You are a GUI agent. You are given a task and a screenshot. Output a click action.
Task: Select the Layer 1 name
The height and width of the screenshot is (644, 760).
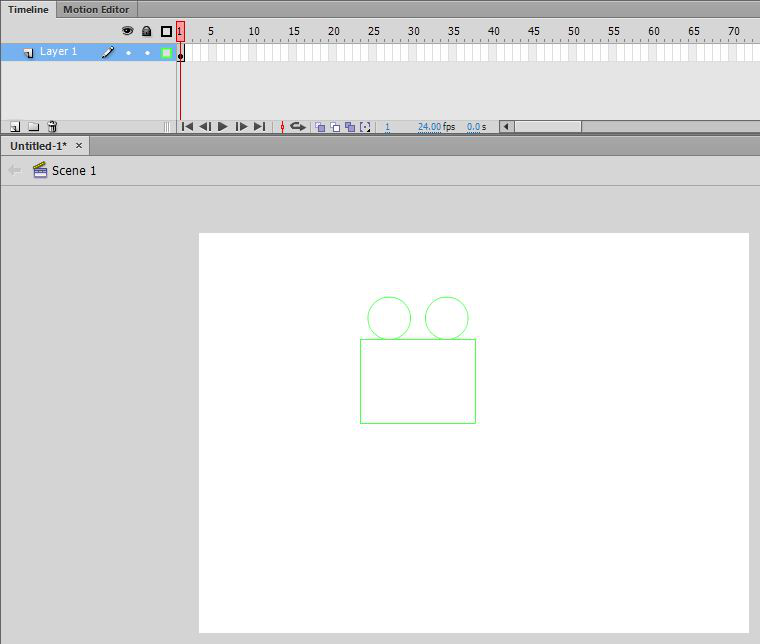58,51
